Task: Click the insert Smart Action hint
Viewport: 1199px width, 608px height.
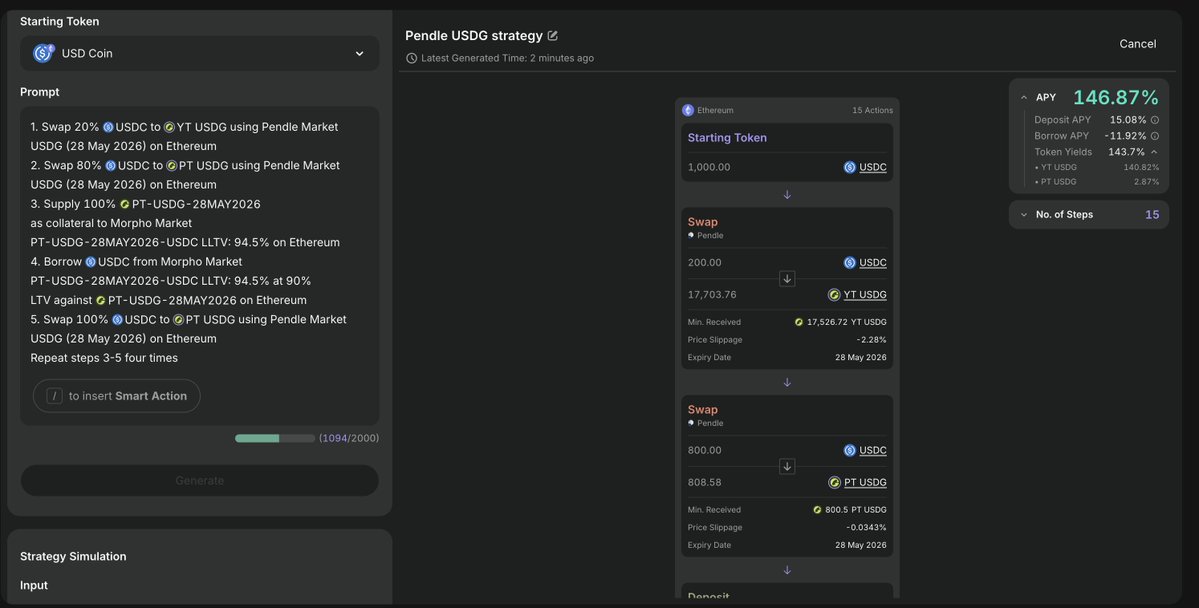Action: [x=116, y=395]
